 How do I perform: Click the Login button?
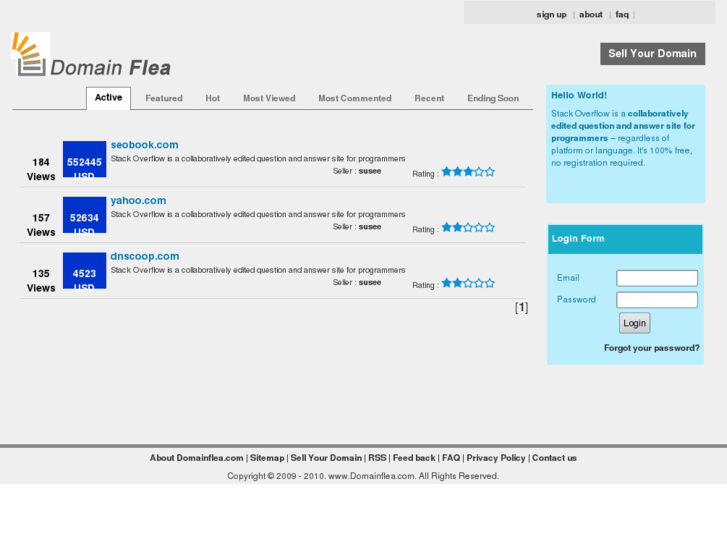click(634, 323)
